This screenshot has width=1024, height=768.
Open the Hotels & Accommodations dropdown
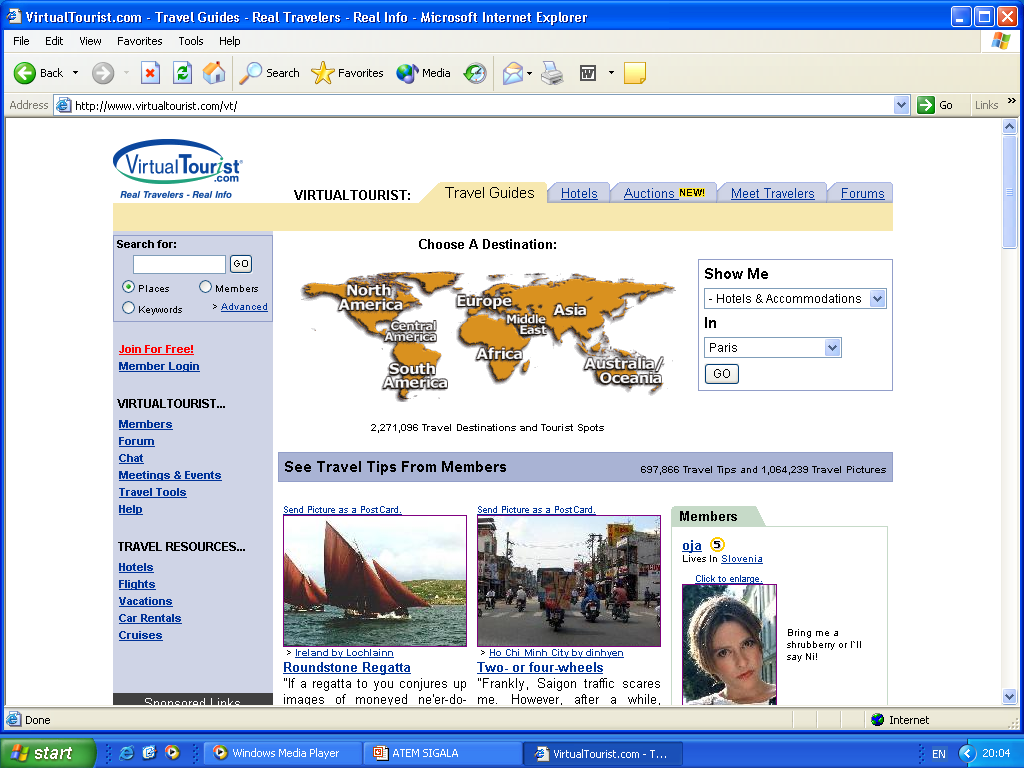coord(877,298)
